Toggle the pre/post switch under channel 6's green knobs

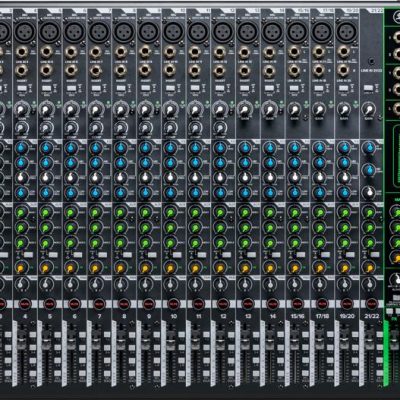pos(78,255)
